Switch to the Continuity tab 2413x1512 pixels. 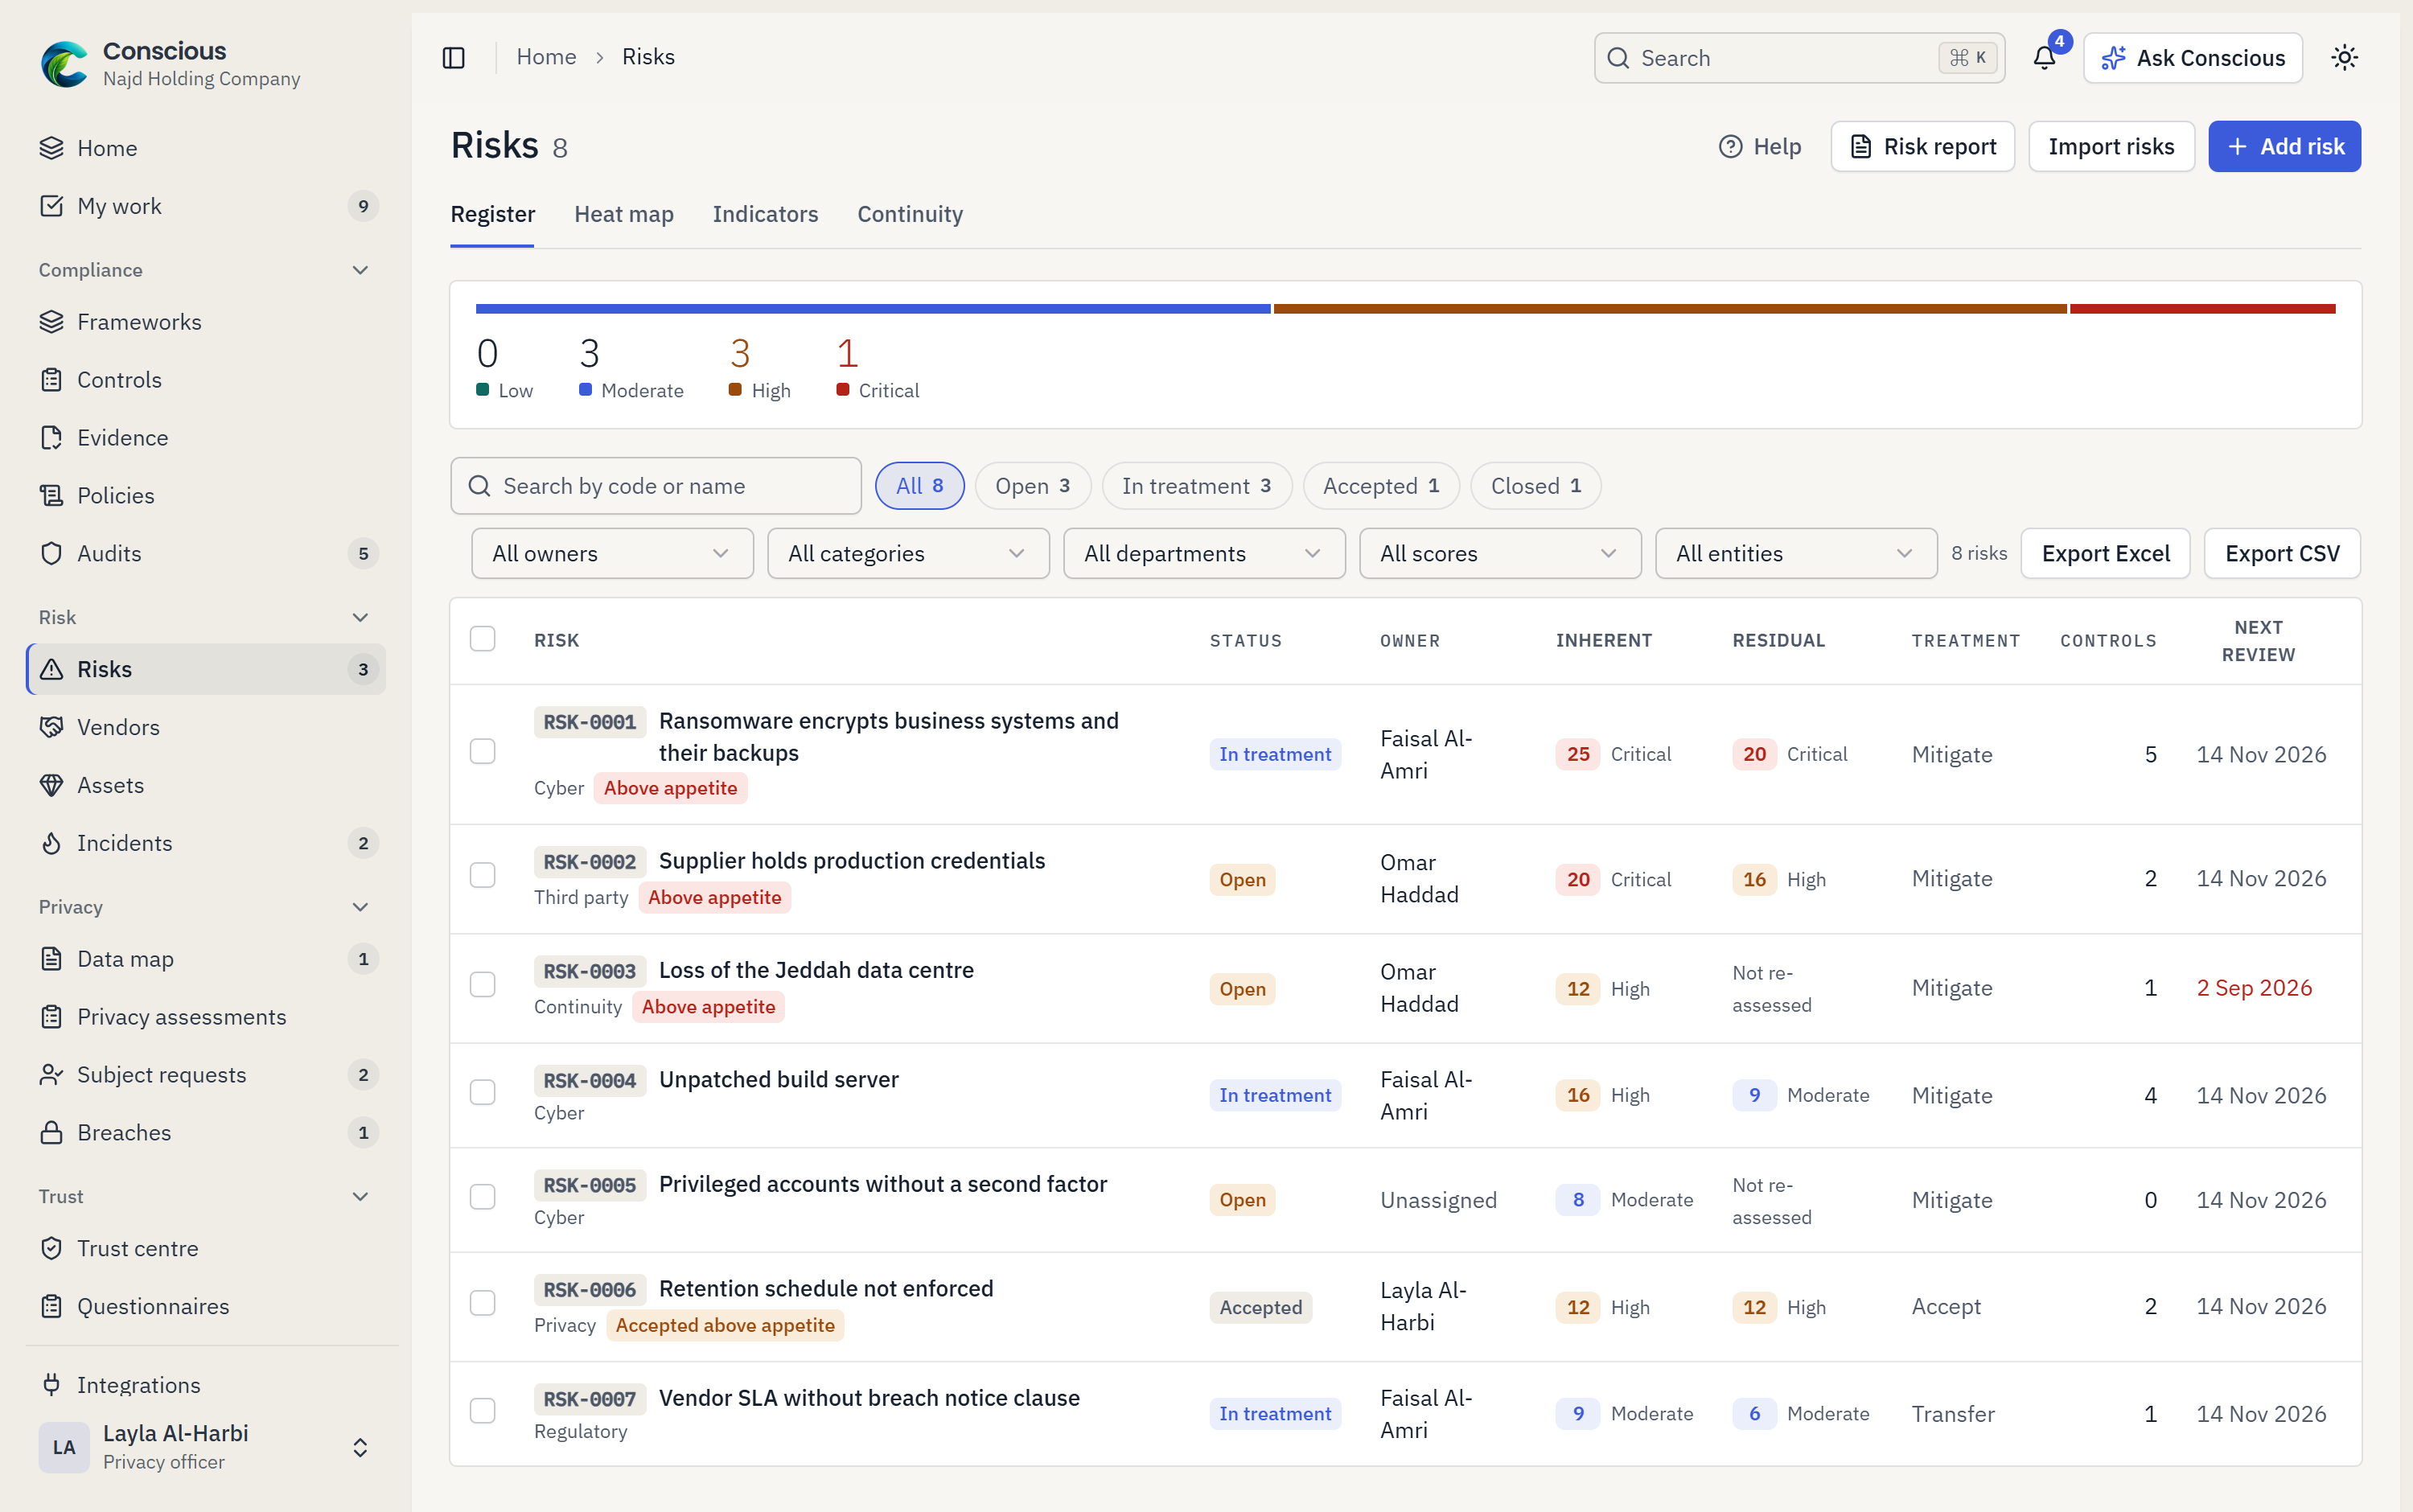pyautogui.click(x=910, y=214)
